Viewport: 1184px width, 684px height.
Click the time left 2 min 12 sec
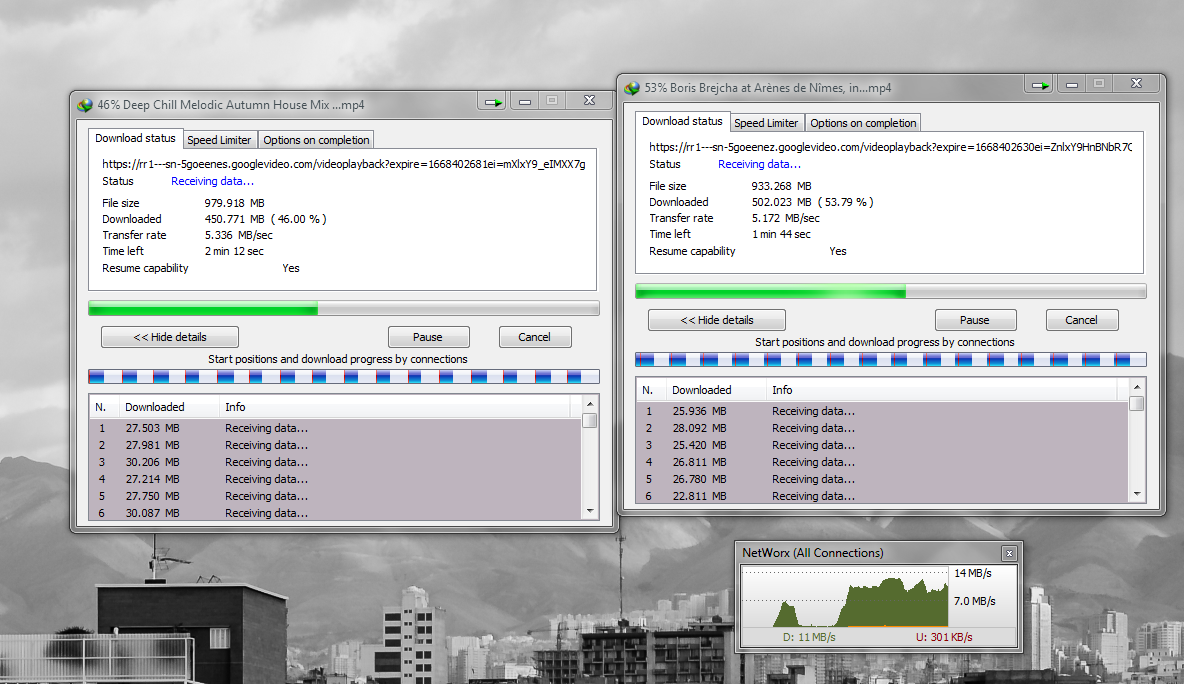[x=234, y=251]
